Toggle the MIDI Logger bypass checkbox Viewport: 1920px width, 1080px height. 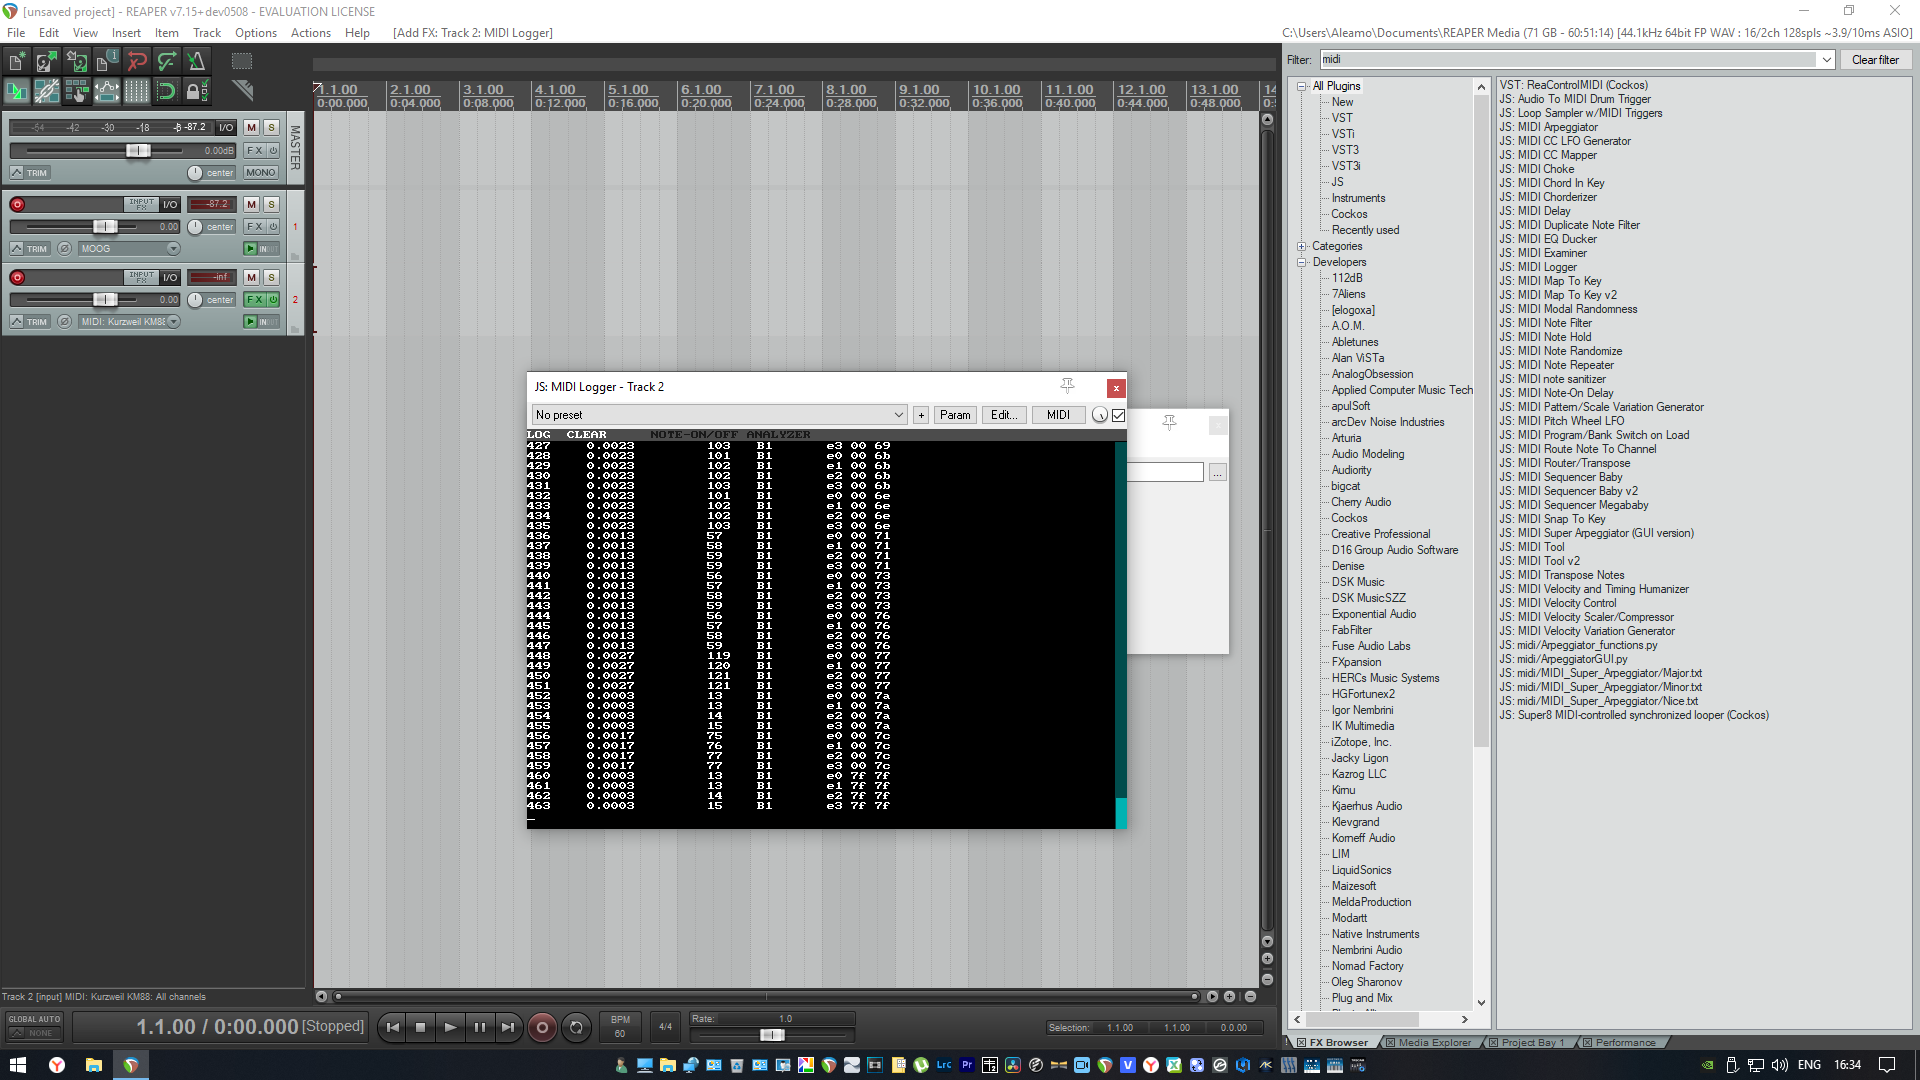tap(1119, 415)
